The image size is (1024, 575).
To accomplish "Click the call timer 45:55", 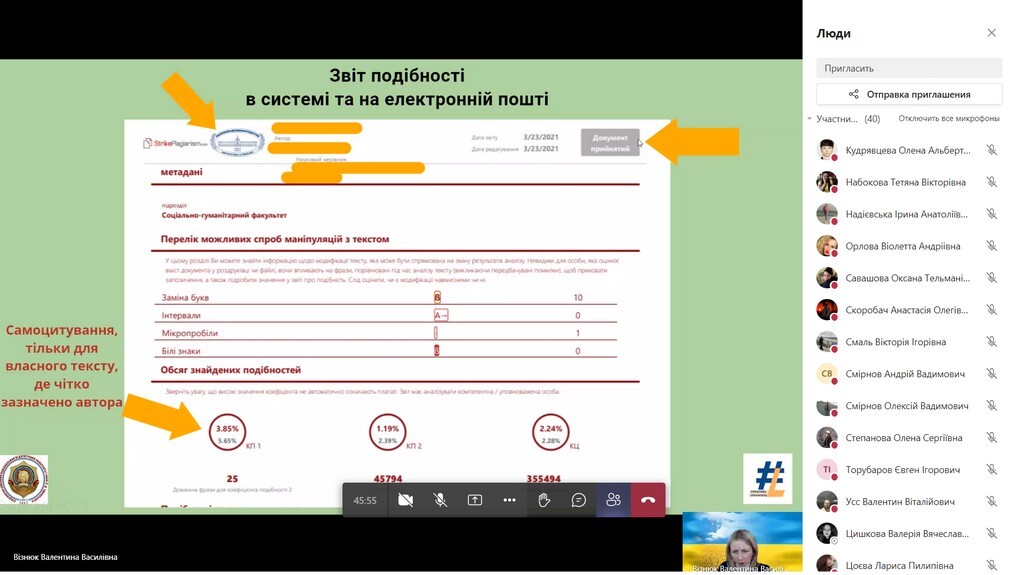I will pyautogui.click(x=365, y=501).
